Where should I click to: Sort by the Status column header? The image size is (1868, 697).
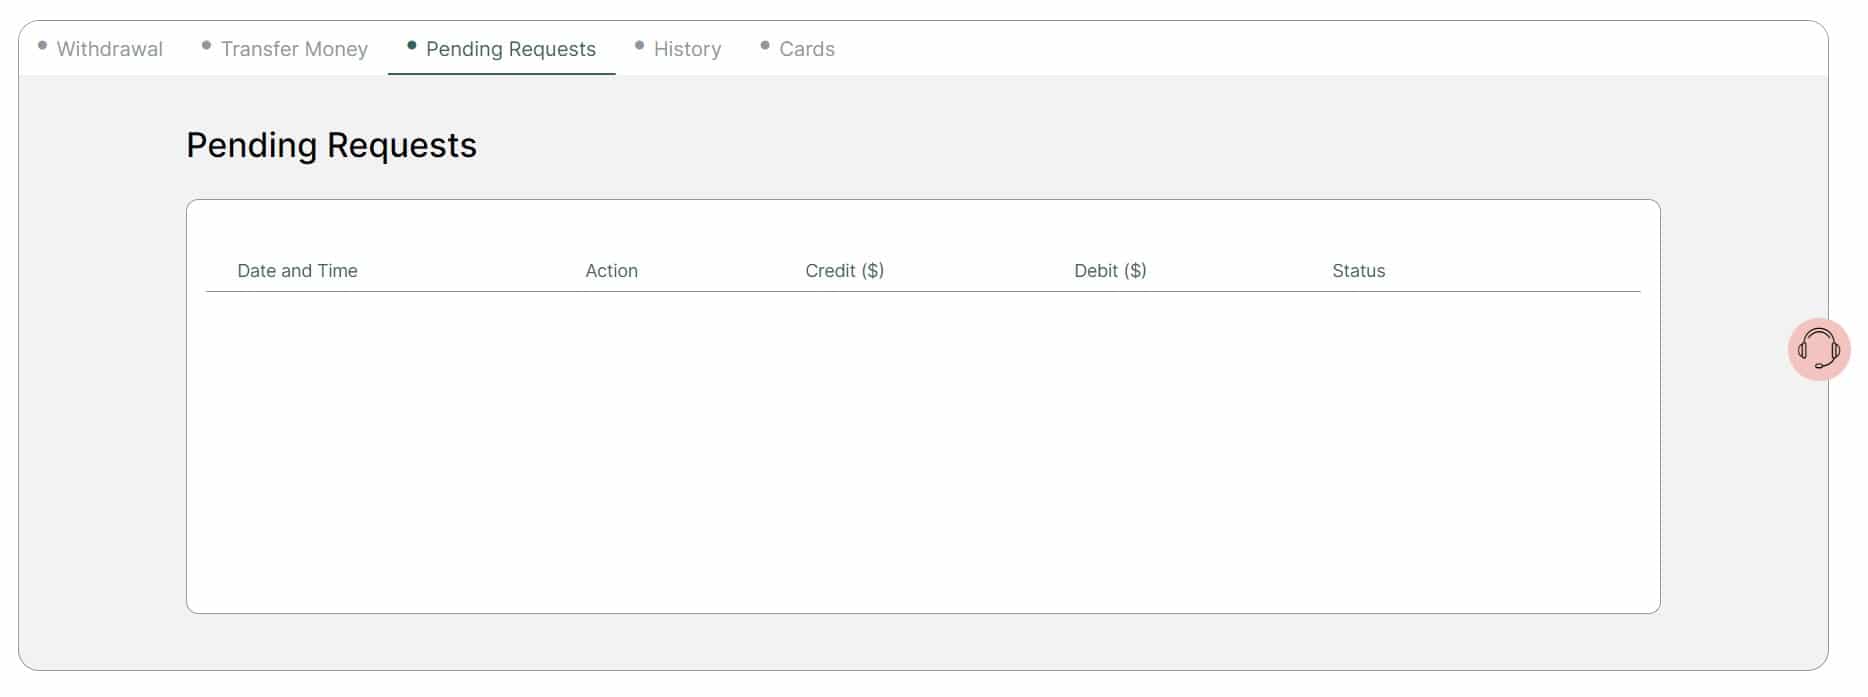(1358, 270)
